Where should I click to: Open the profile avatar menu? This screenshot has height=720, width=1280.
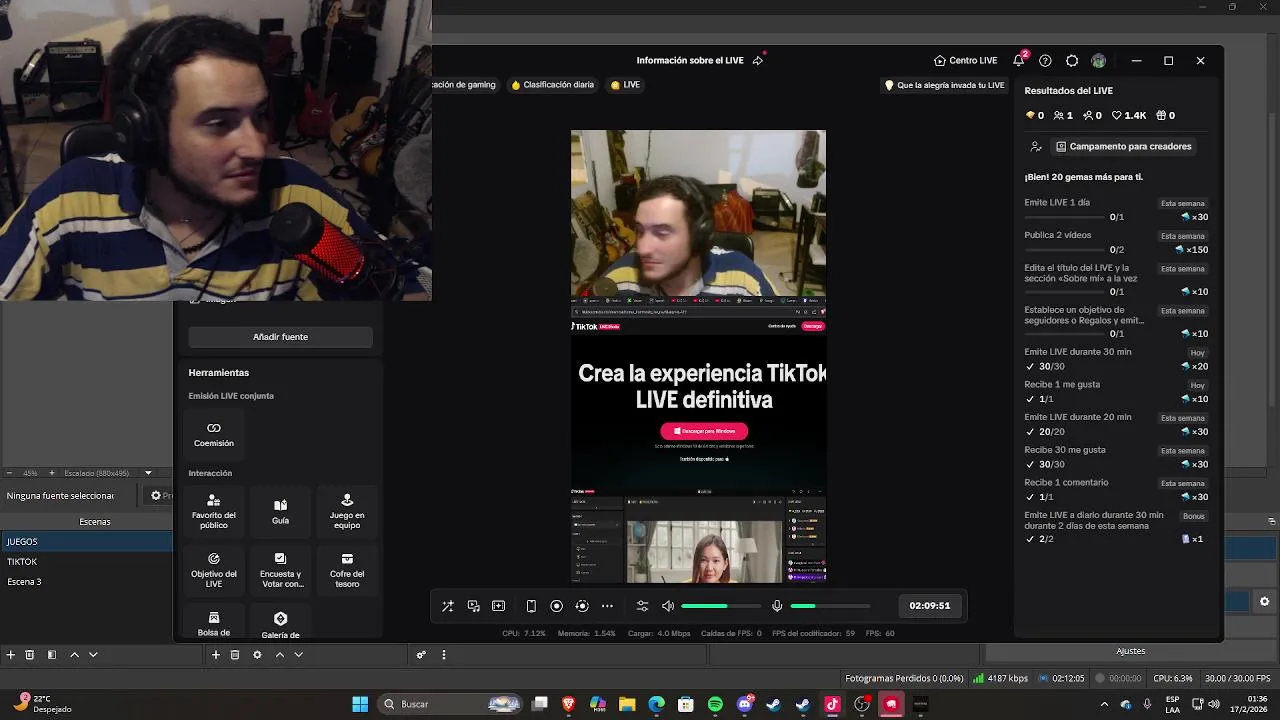1098,60
